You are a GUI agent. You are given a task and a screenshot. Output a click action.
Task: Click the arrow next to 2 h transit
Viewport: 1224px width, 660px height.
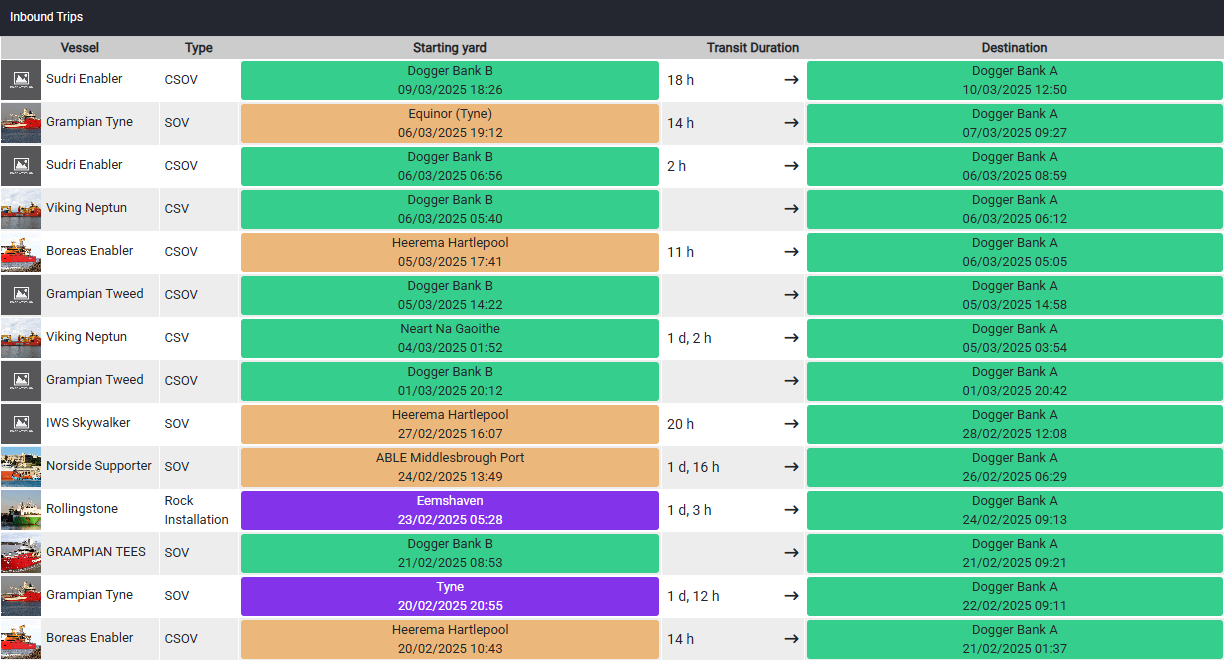[x=791, y=166]
